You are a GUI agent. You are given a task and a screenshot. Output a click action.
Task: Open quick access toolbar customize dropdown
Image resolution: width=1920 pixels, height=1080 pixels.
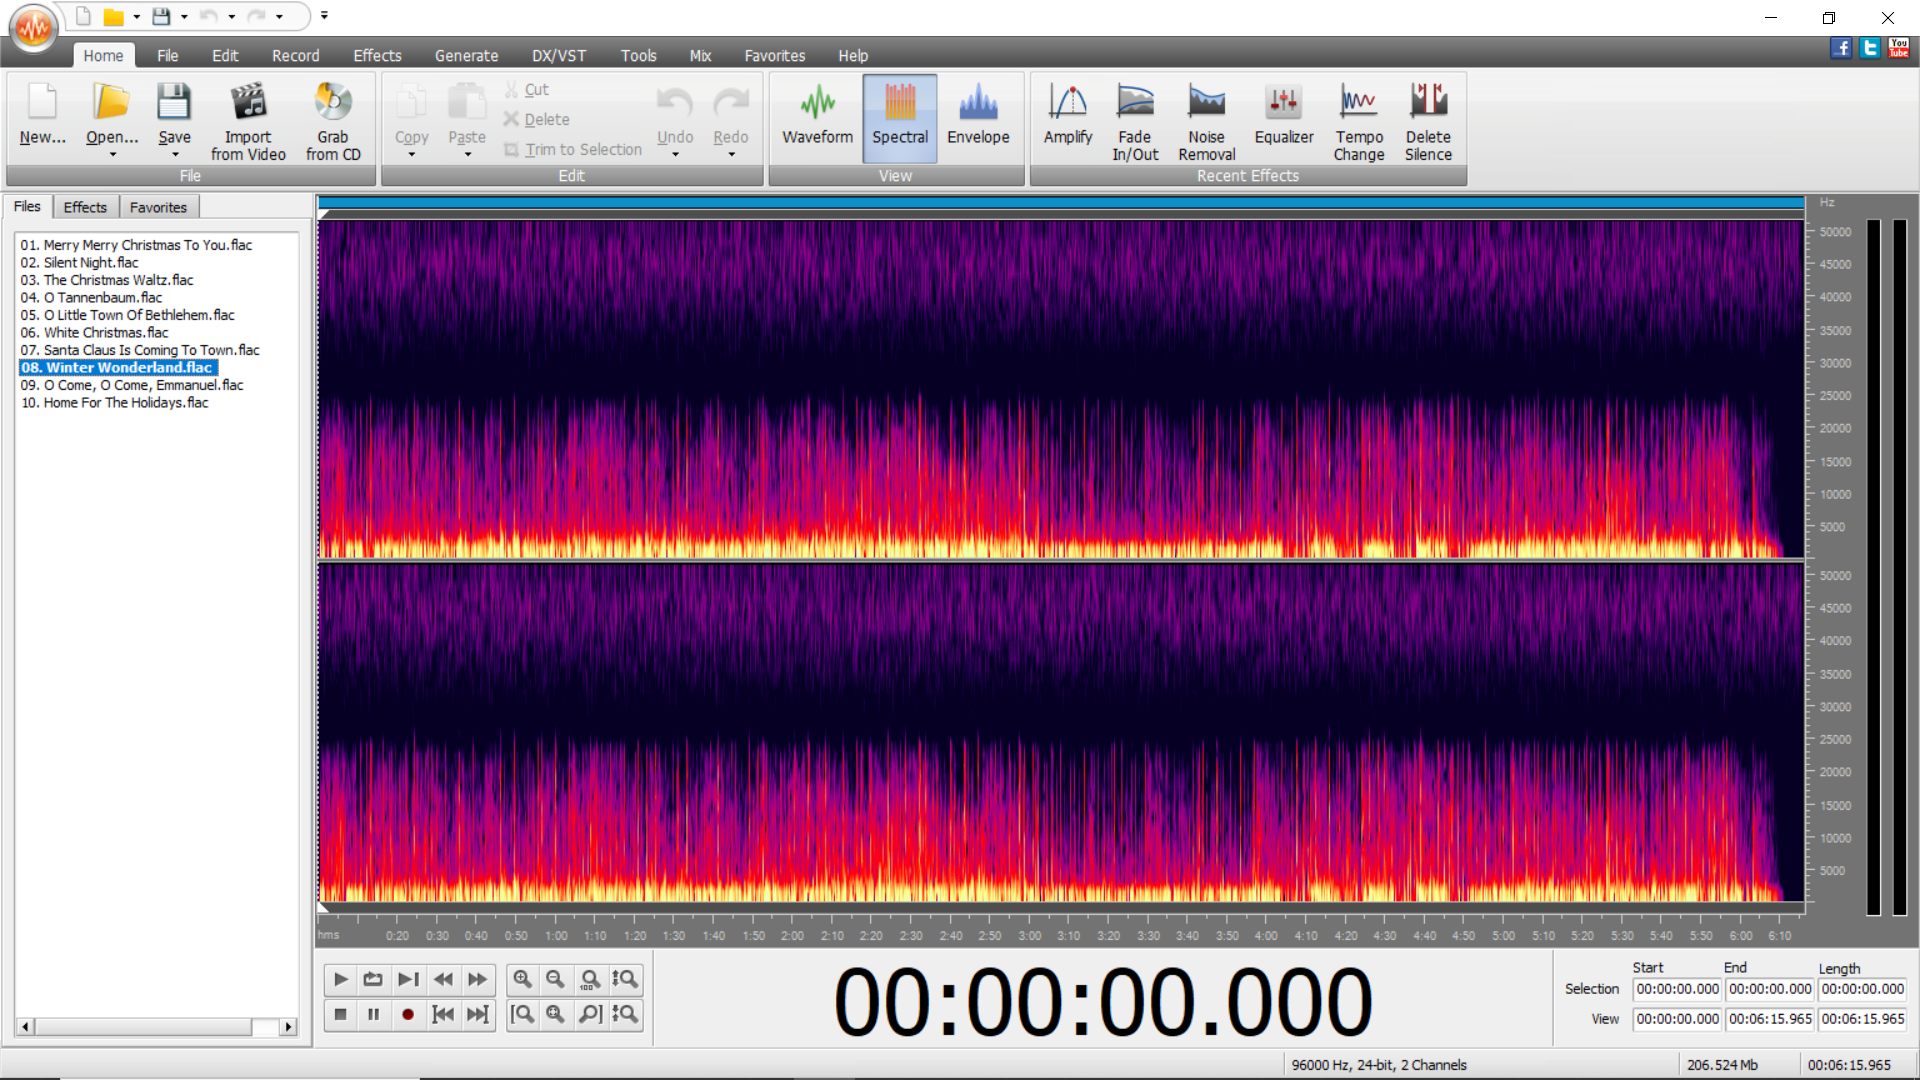[324, 16]
